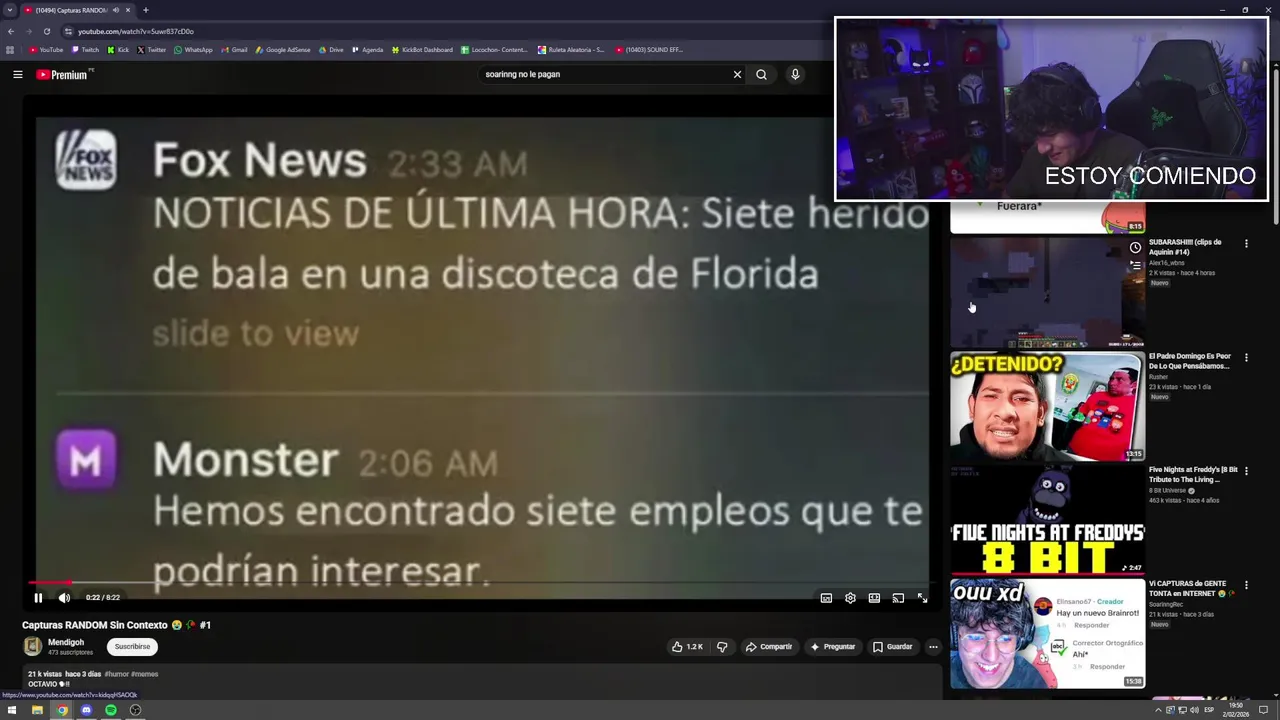Open the Twitter bookmark

click(152, 49)
